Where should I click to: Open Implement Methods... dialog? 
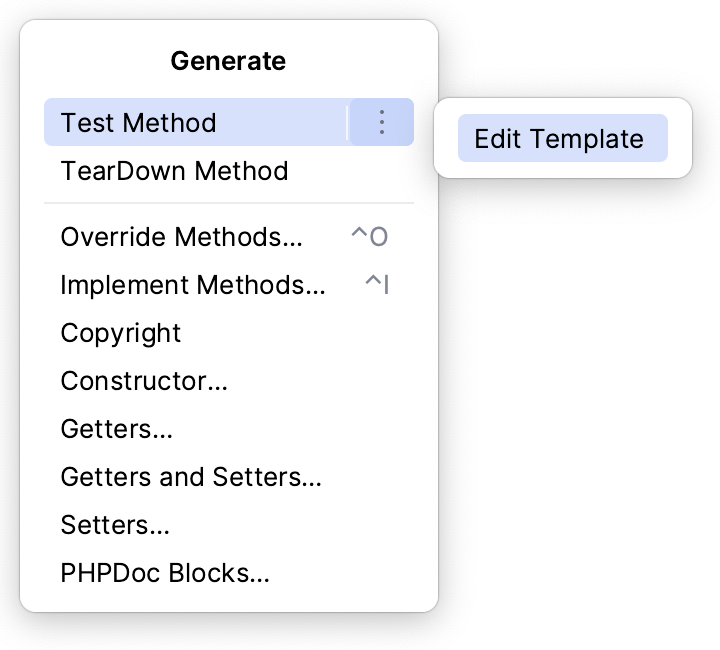193,285
